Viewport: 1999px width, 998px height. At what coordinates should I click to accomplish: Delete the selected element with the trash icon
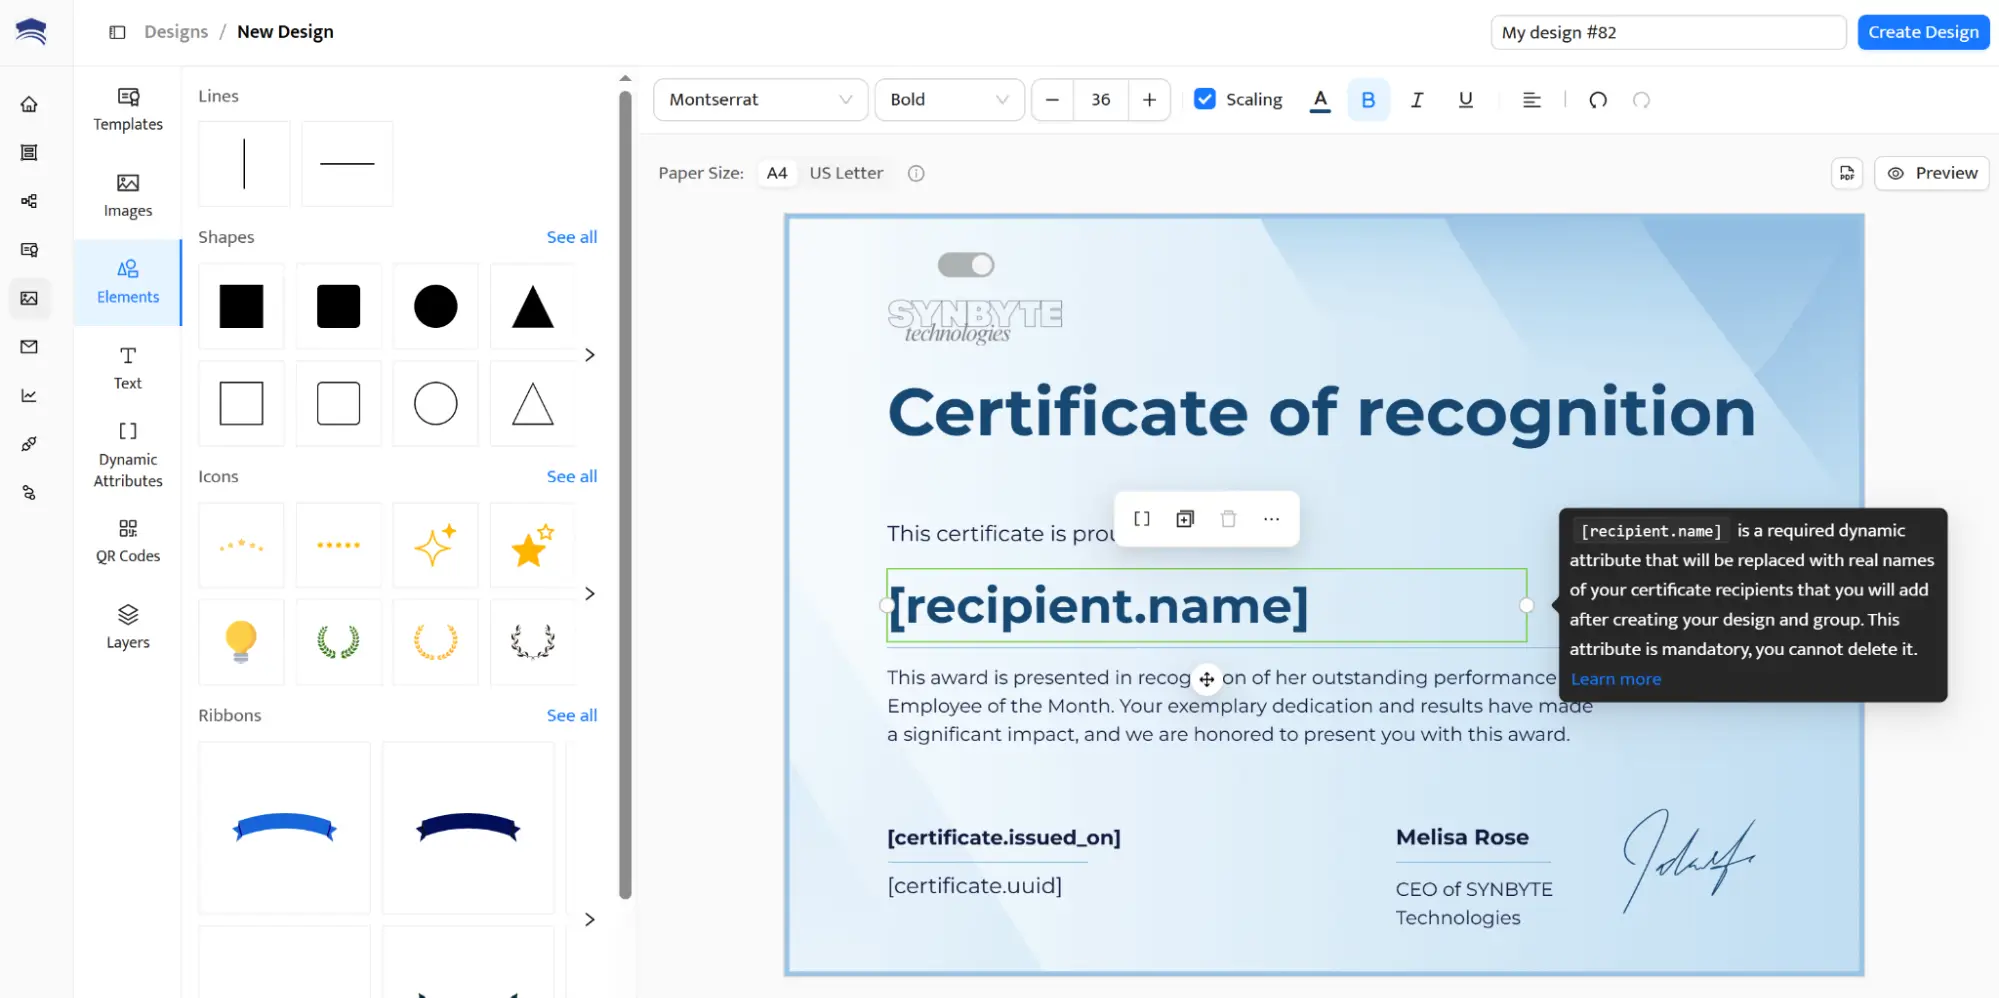(1228, 518)
